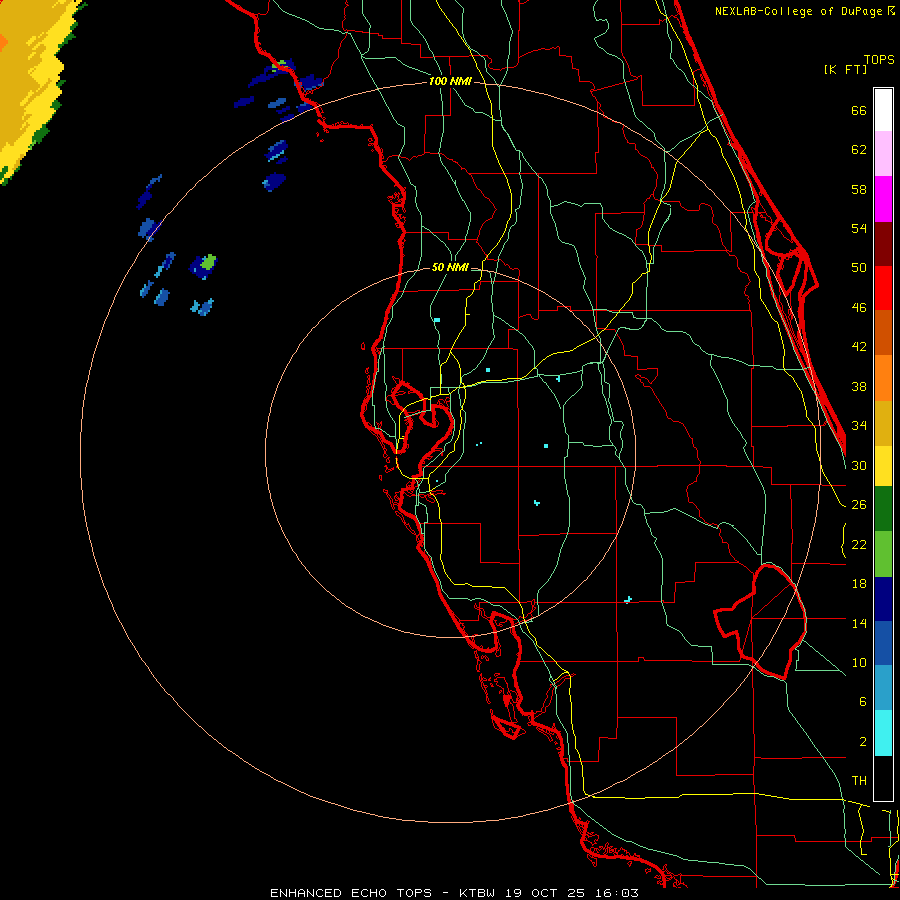
Task: Click the 14 legend value
Action: (x=859, y=623)
